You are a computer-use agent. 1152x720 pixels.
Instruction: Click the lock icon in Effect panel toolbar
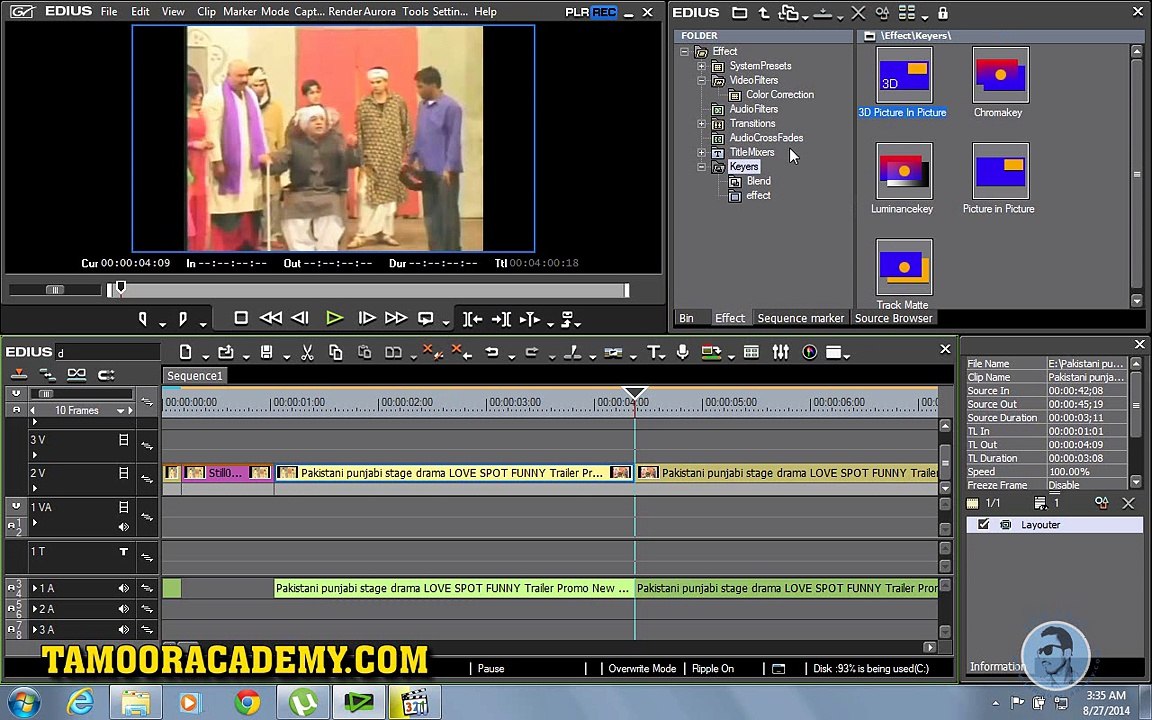943,12
